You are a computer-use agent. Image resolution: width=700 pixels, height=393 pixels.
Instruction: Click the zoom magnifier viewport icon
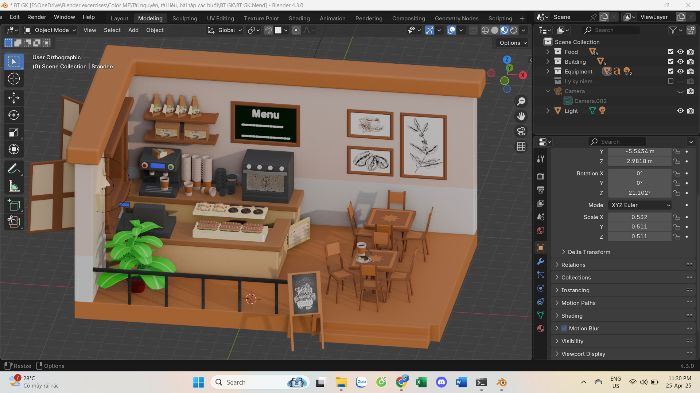click(x=521, y=101)
